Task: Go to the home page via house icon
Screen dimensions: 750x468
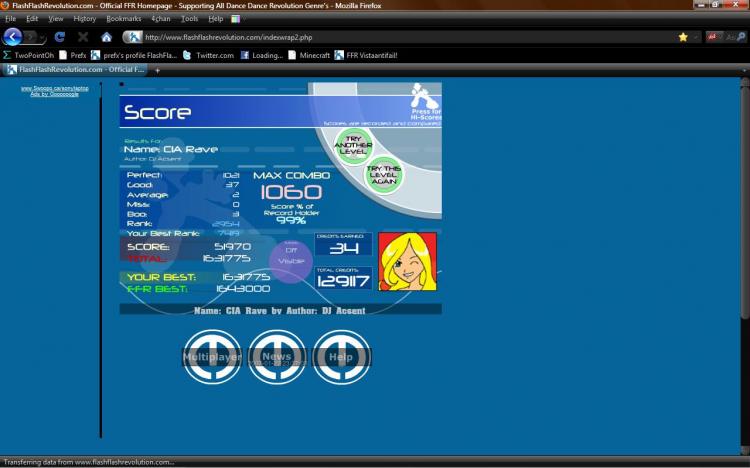Action: (x=106, y=37)
